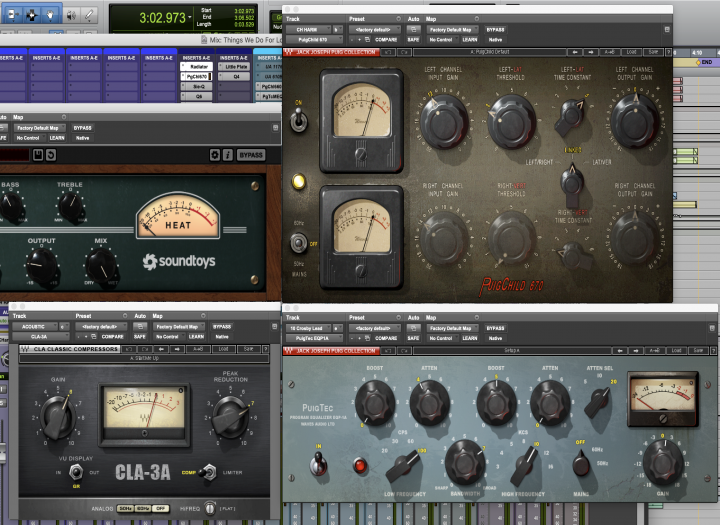Screen dimensions: 720x525
Task: Click the Waves logo in PuigTec EQP1A bar
Action: 289,351
